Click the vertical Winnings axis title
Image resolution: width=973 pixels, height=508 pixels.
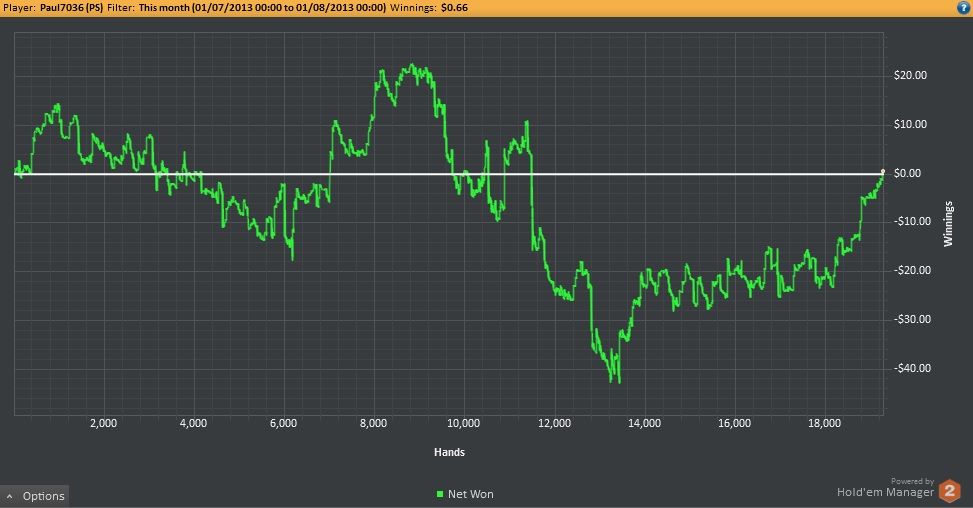point(948,224)
